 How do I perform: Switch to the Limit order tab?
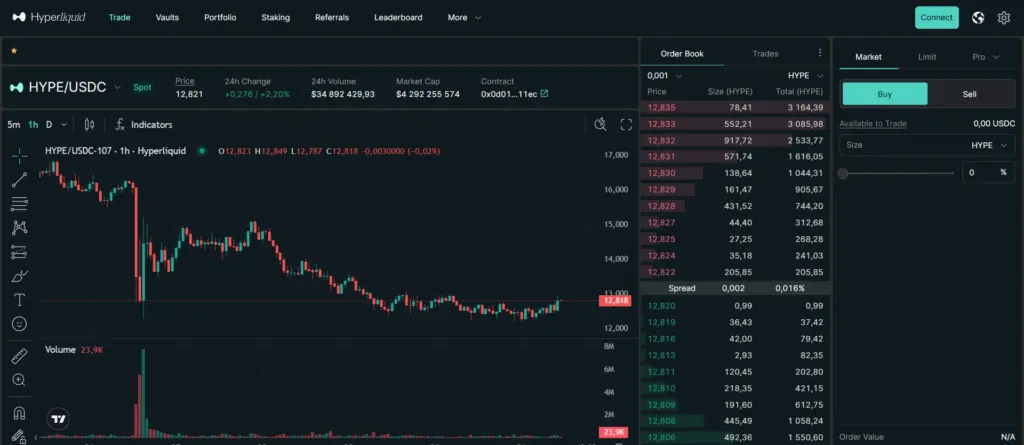point(927,57)
